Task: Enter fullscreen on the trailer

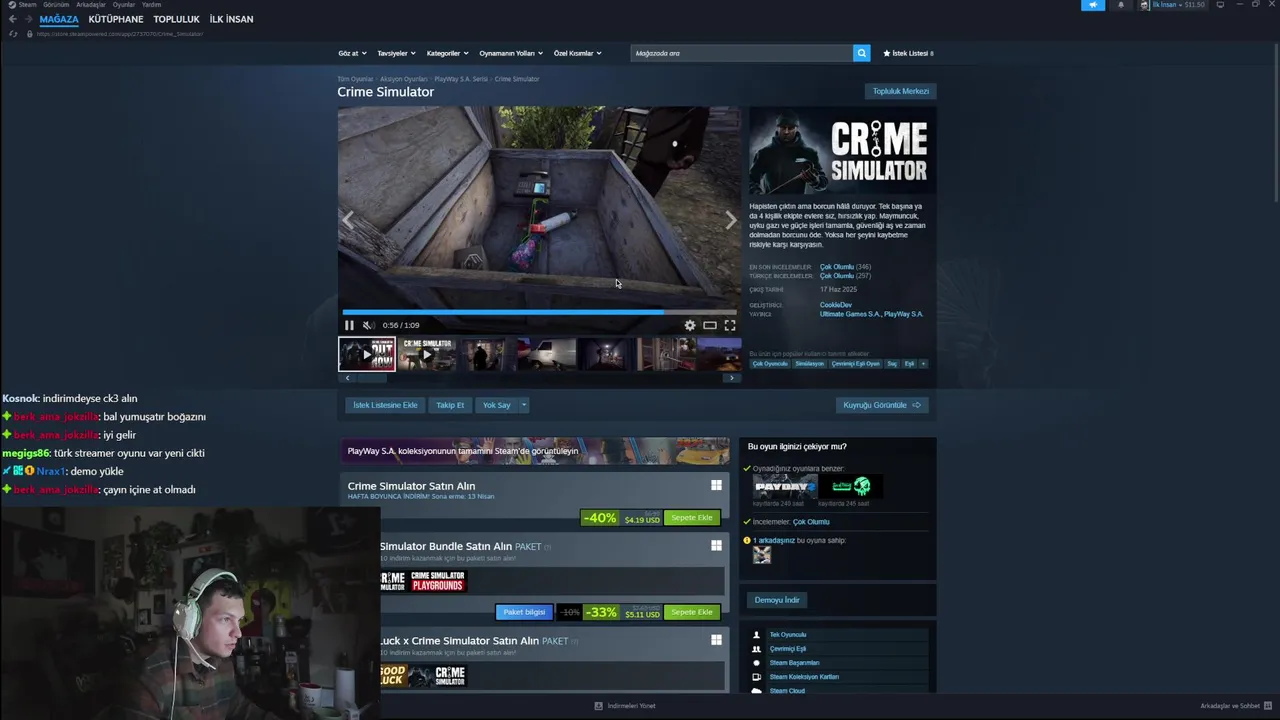Action: coord(730,325)
